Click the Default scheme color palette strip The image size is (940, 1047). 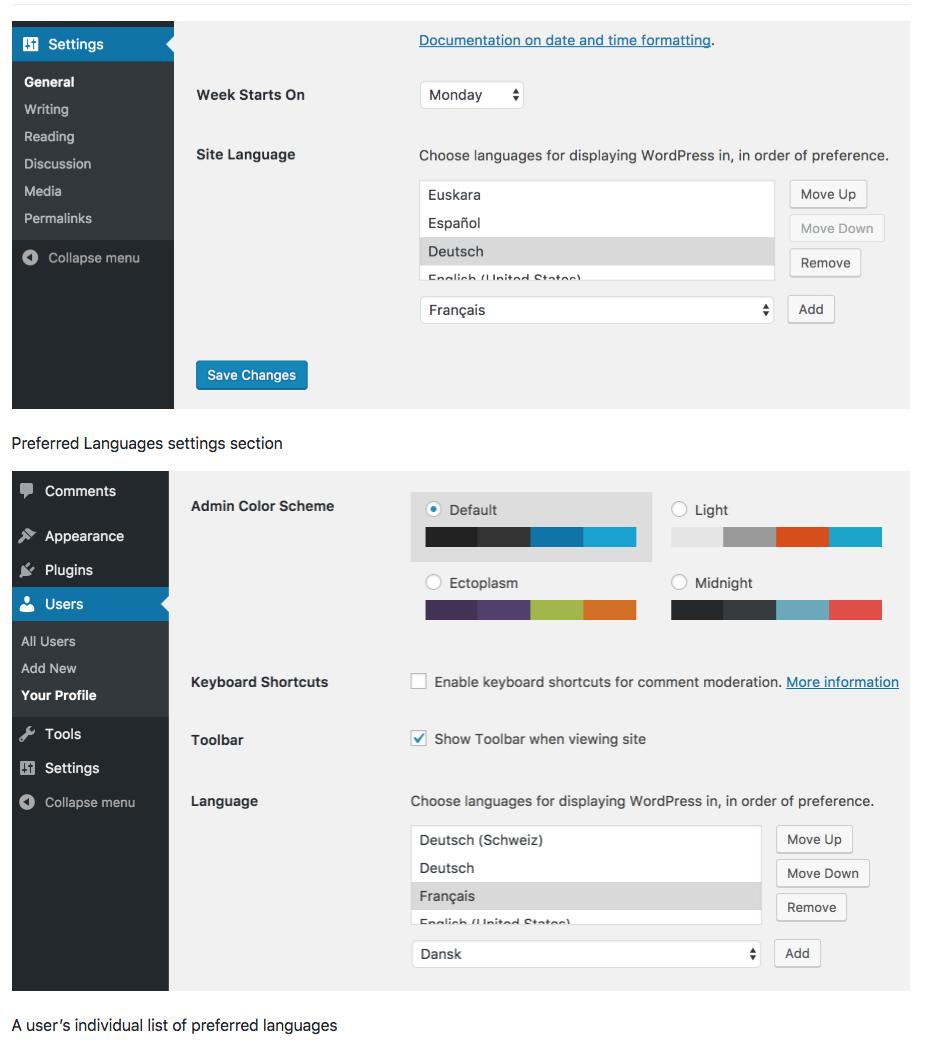531,537
